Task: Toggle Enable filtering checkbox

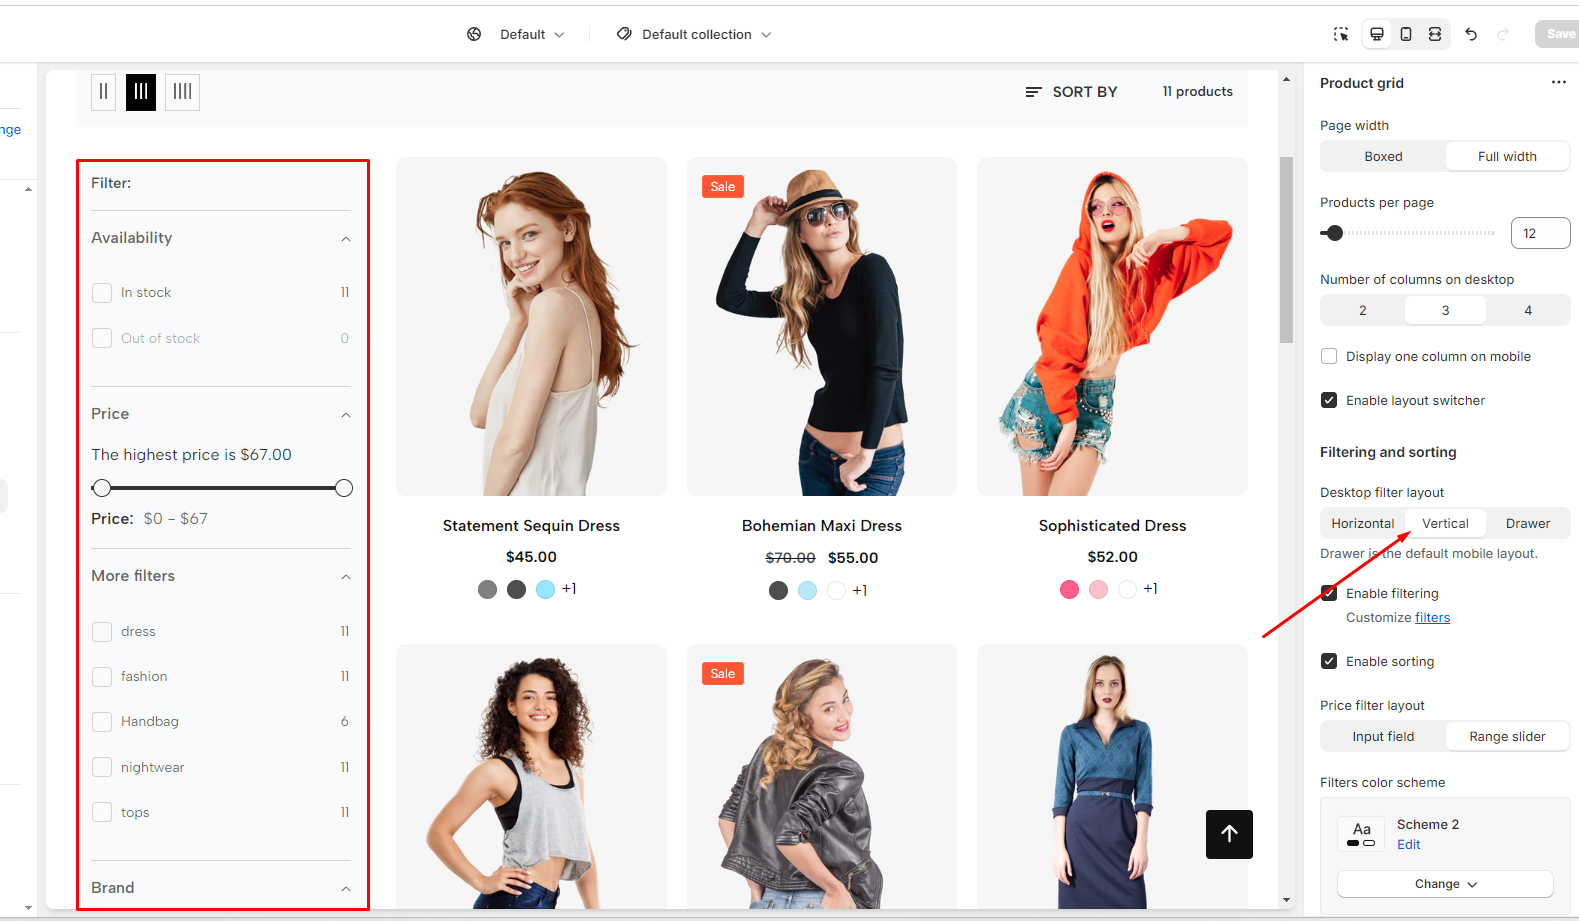Action: [x=1329, y=593]
